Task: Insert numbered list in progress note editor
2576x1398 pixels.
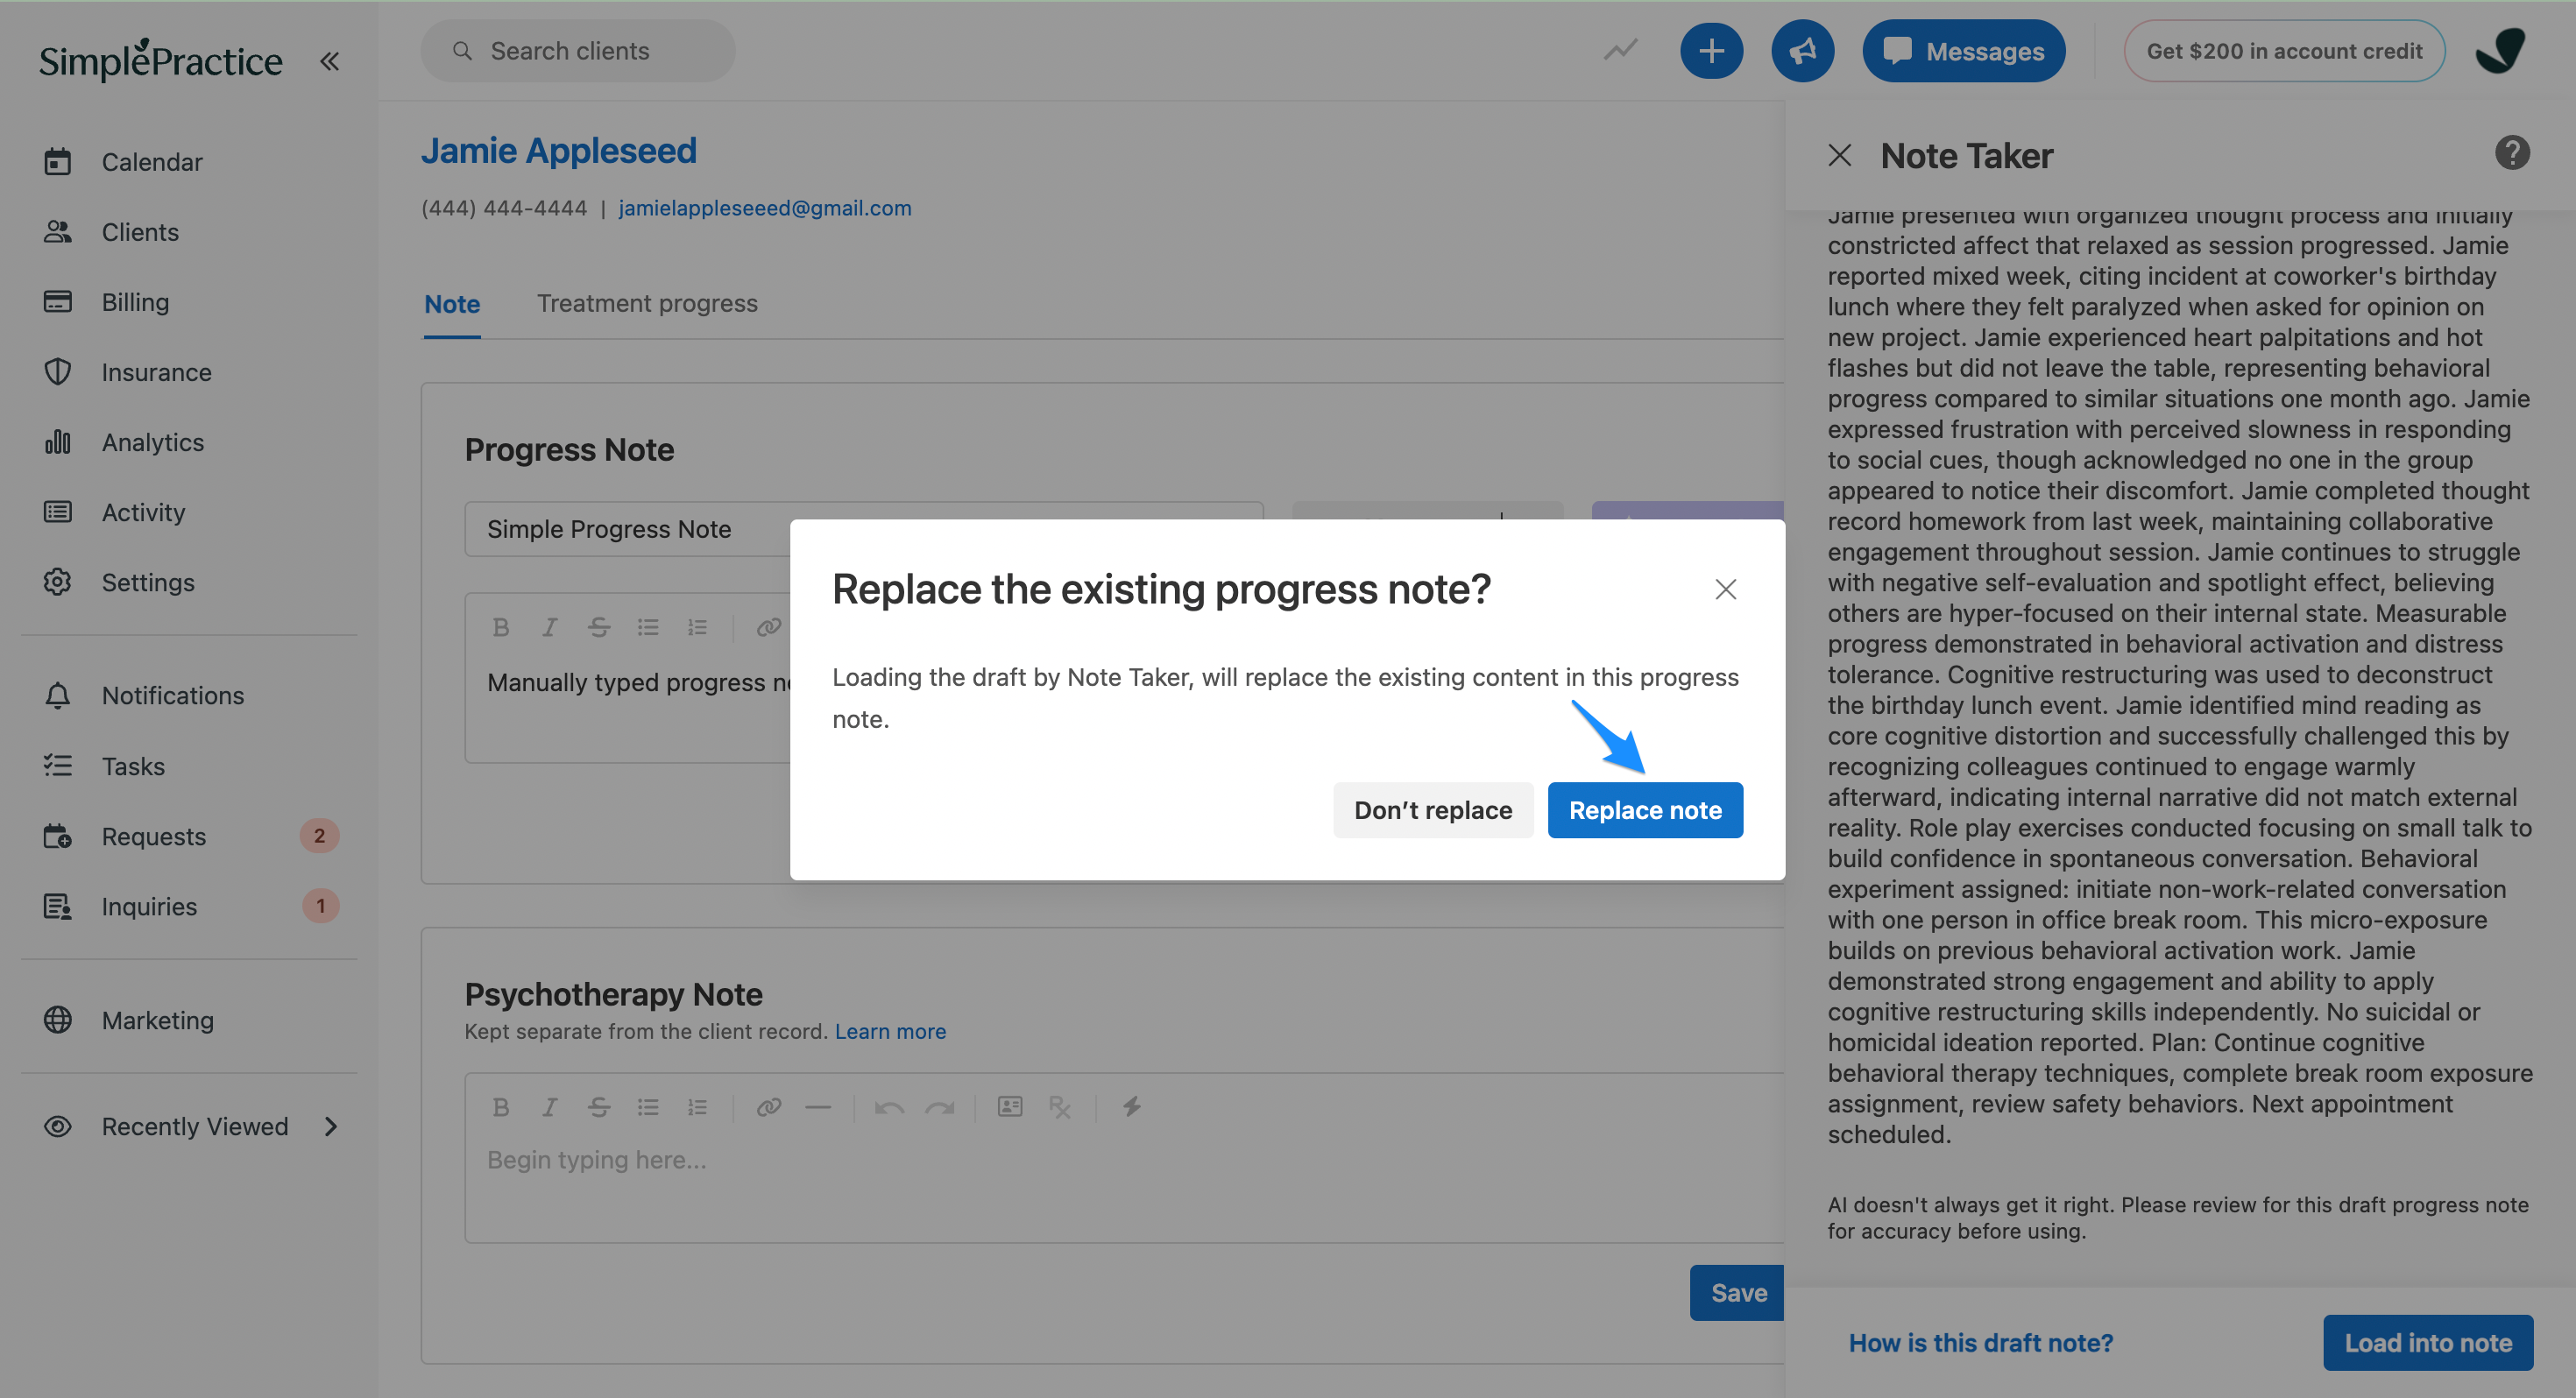Action: point(697,627)
